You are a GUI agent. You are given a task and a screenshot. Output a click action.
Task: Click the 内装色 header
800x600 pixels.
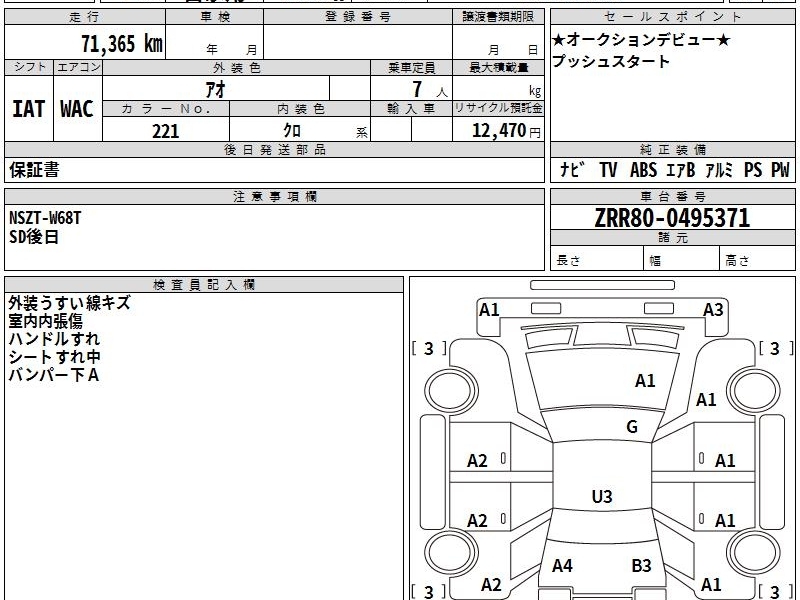(x=300, y=109)
